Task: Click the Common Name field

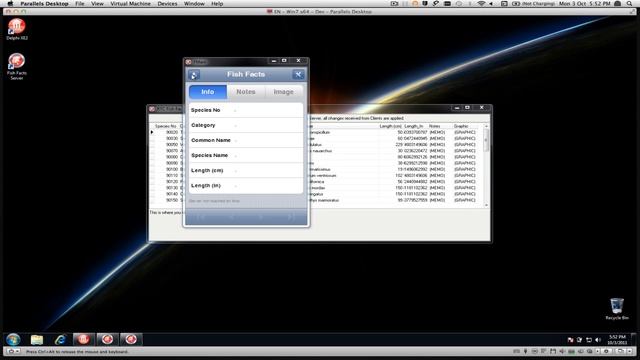Action: coord(246,140)
